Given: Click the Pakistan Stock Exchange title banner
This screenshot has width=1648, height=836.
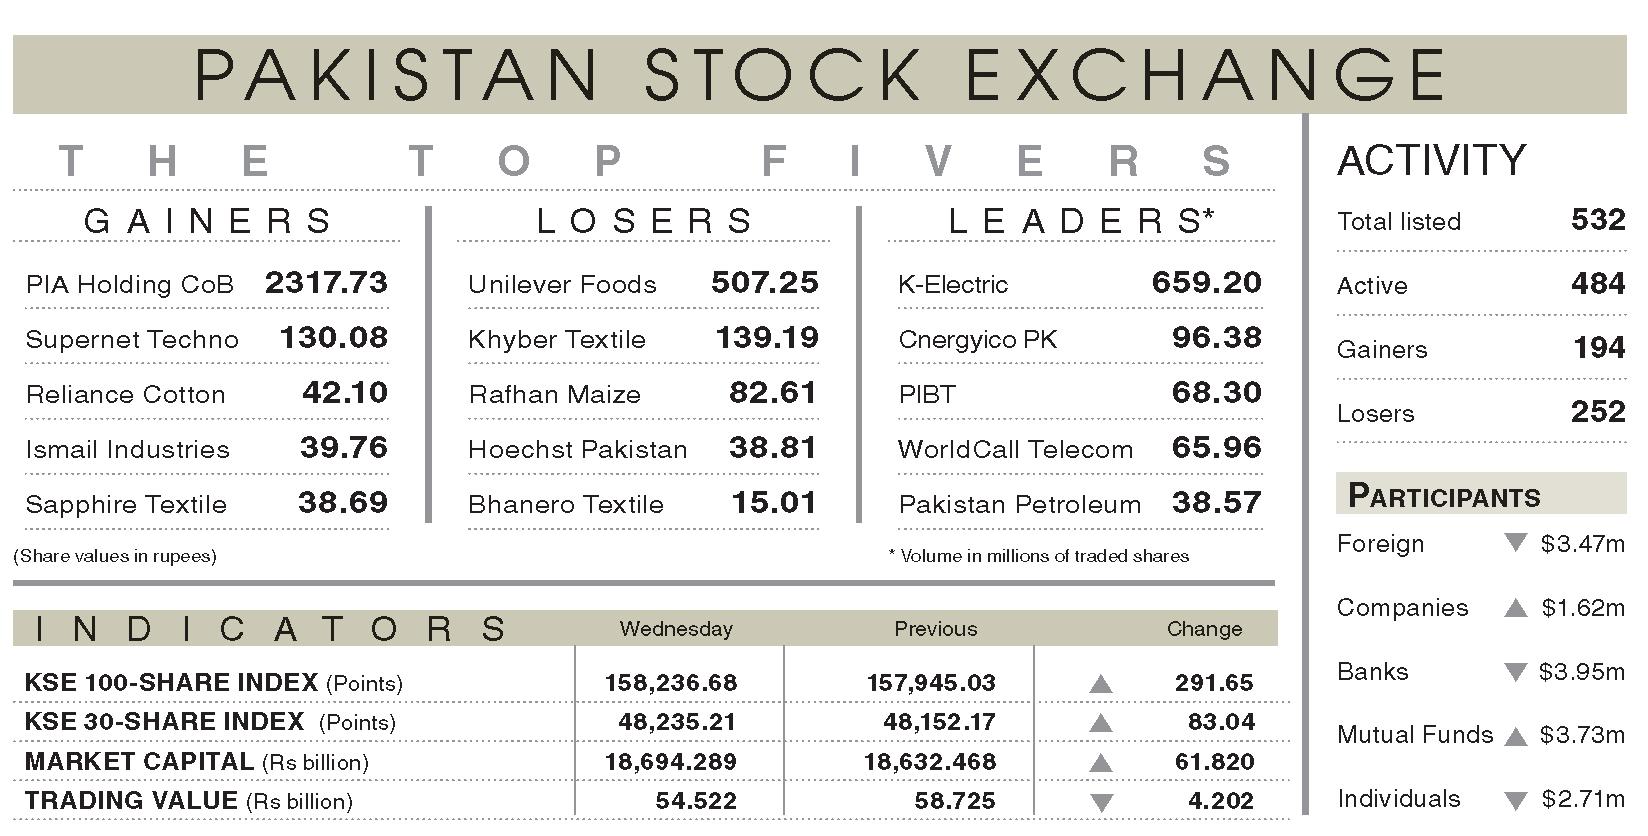Looking at the screenshot, I should point(819,74).
